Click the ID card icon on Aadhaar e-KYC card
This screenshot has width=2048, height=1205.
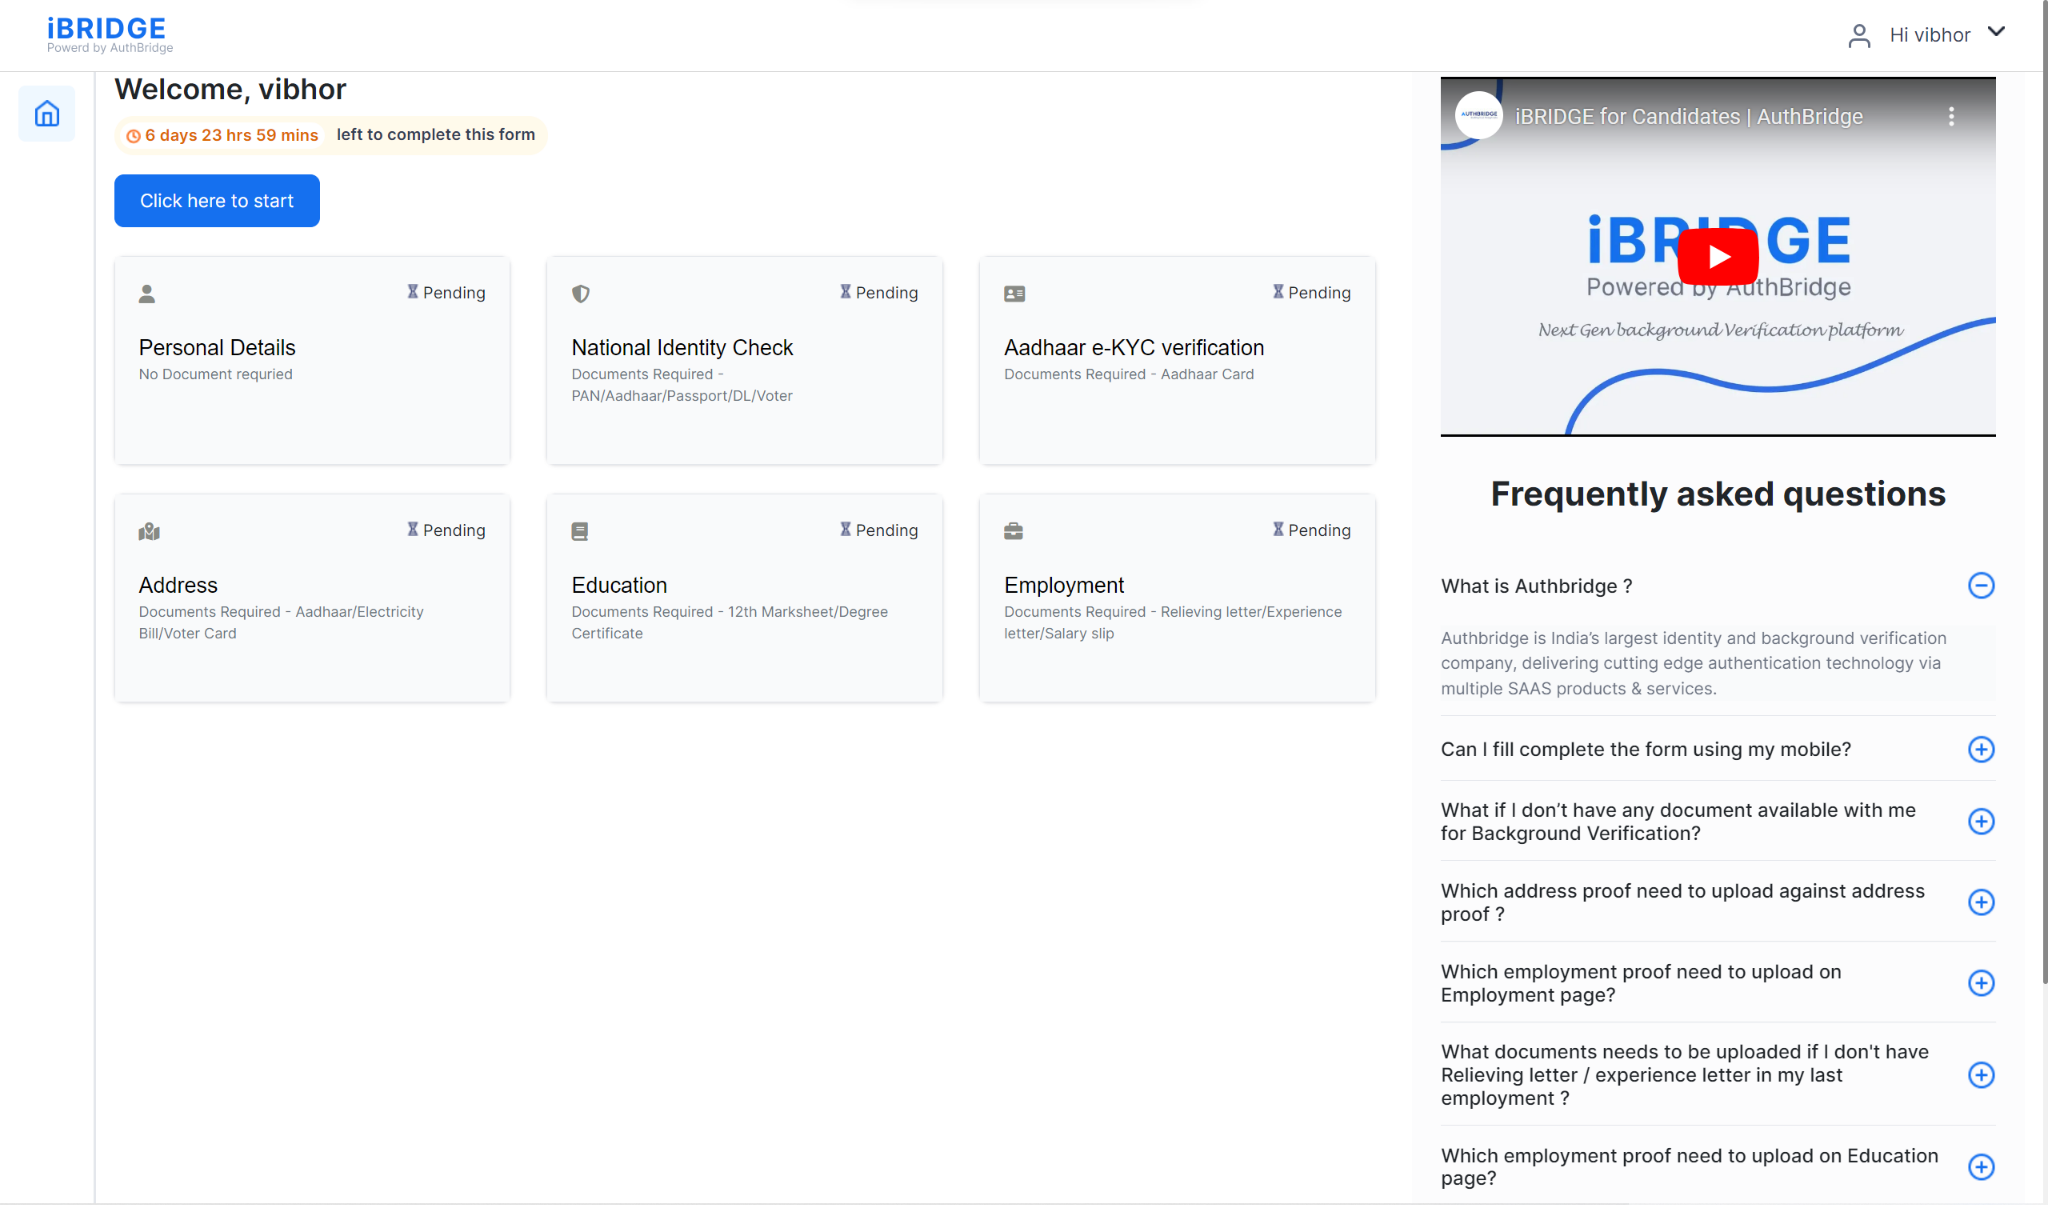(x=1014, y=293)
